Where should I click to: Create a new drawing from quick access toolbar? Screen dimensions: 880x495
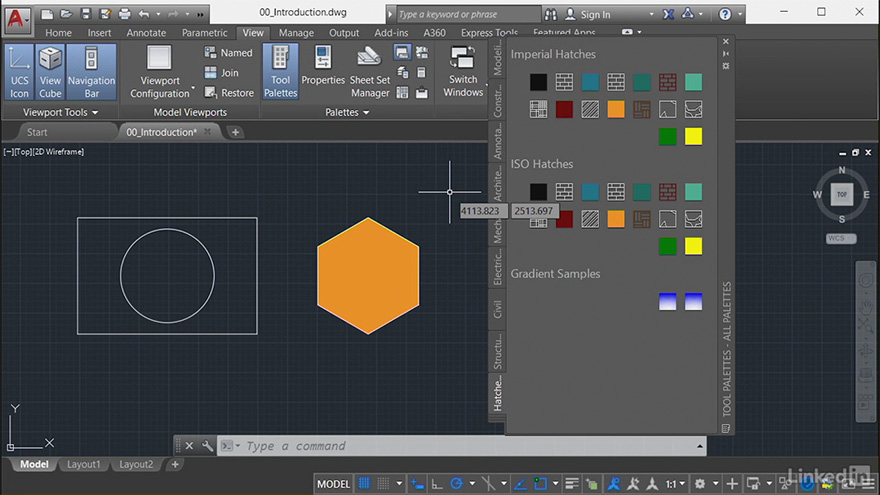pos(47,14)
